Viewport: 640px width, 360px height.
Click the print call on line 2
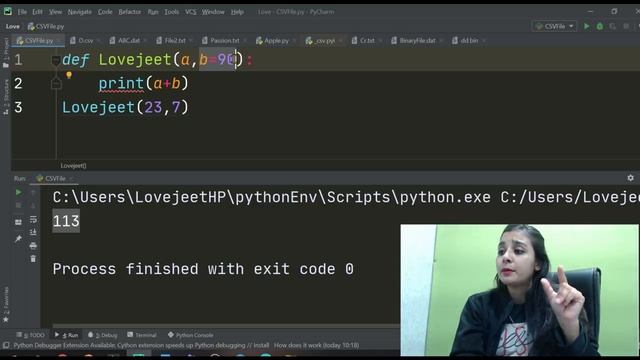[121, 84]
